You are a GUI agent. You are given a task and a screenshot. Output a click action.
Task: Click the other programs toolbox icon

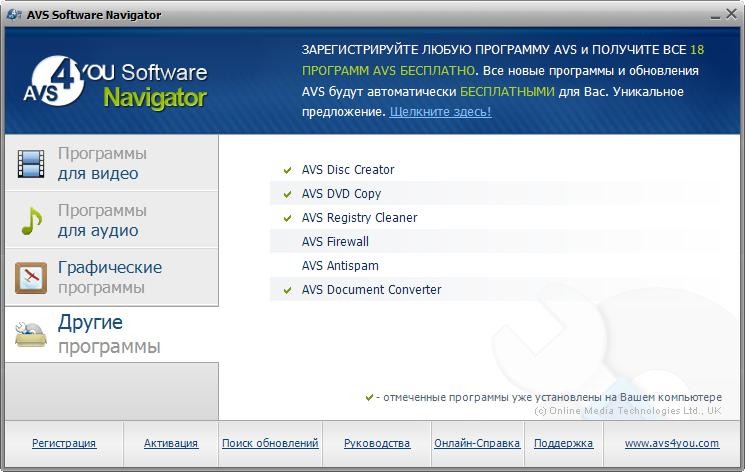coord(31,335)
